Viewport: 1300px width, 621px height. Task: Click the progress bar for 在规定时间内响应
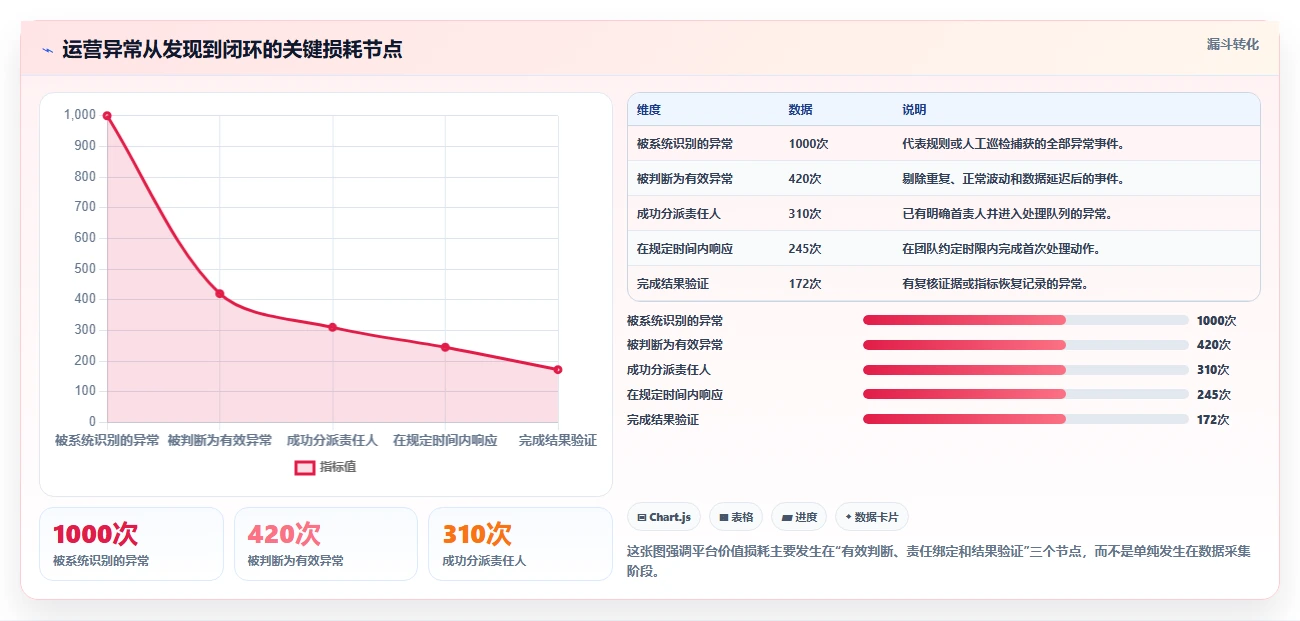point(1026,394)
